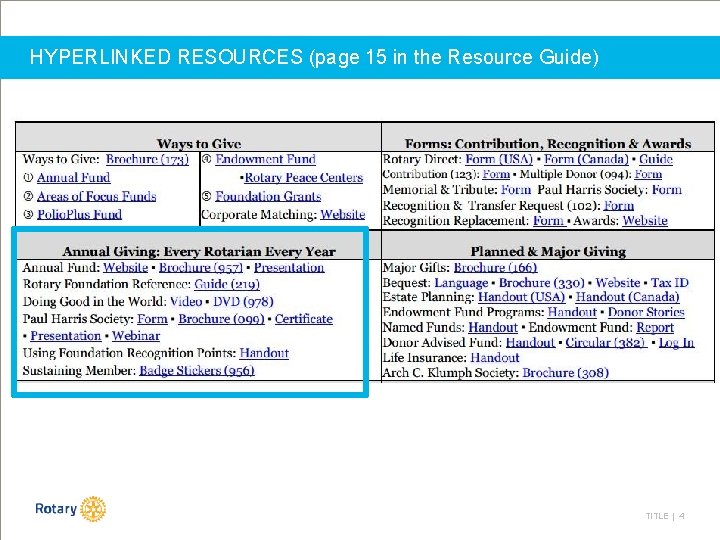Open the Endowment Fund link
720x540 pixels.
click(265, 159)
